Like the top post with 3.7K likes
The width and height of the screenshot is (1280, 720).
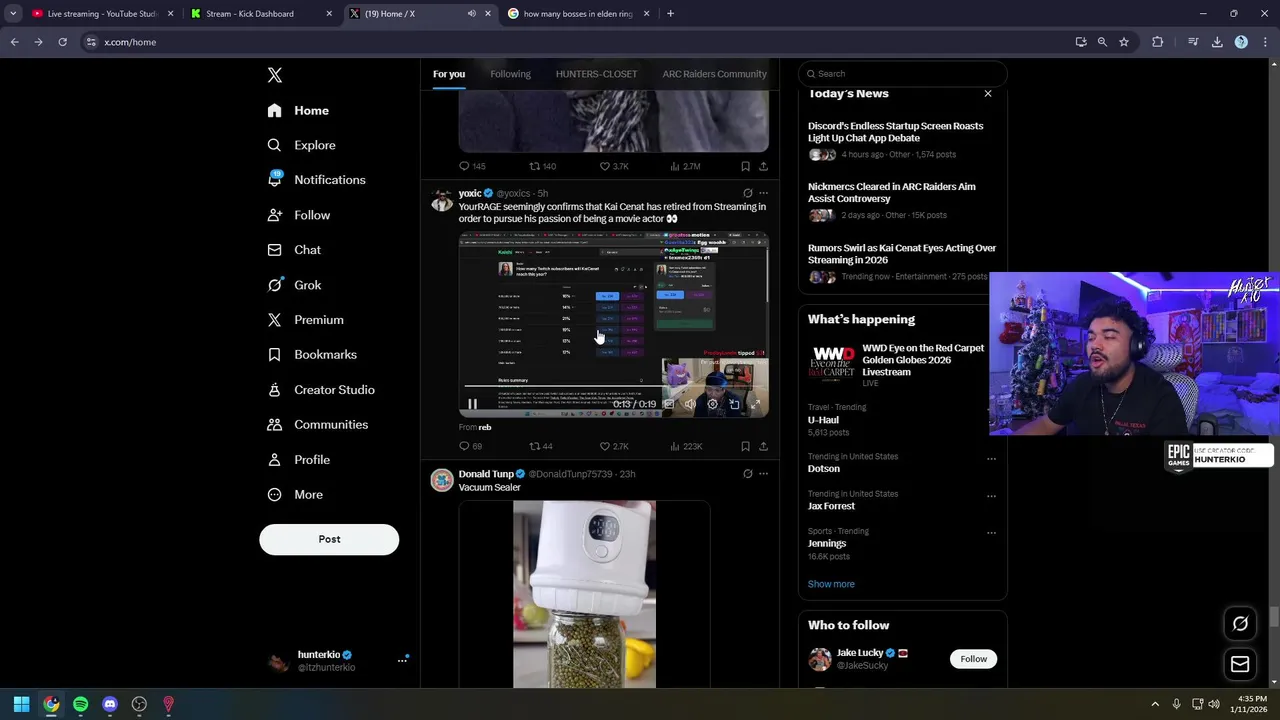coord(613,166)
